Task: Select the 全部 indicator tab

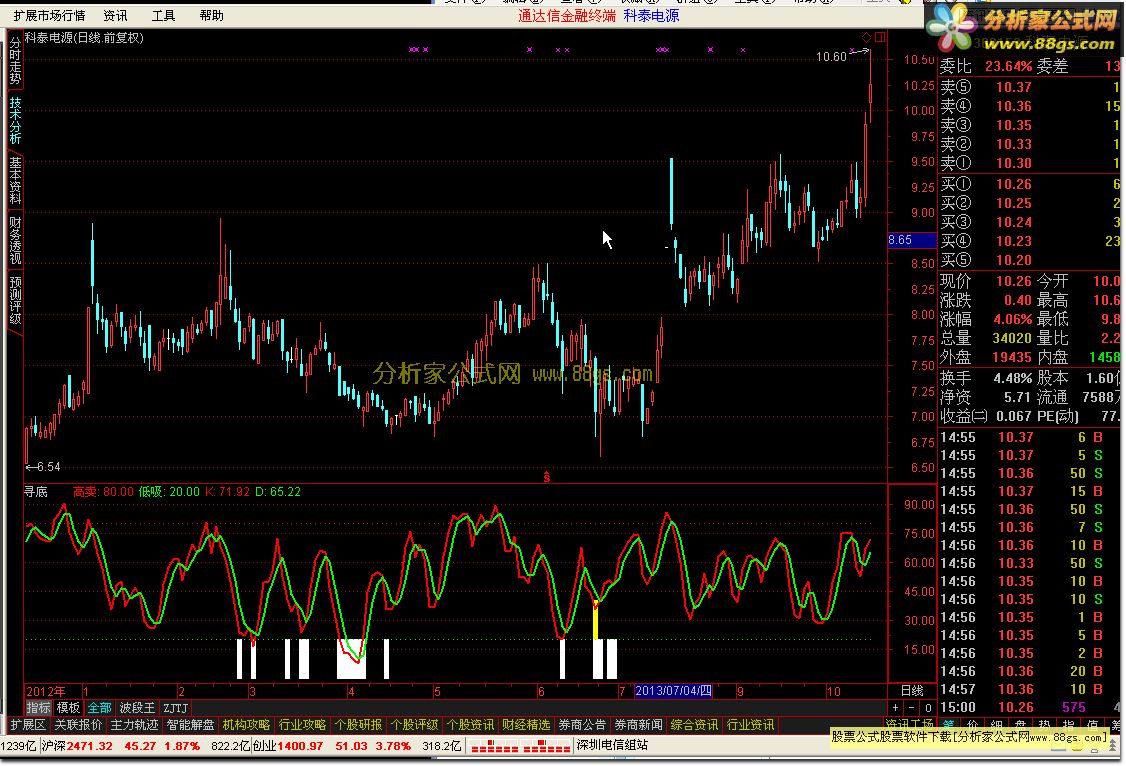Action: tap(99, 708)
